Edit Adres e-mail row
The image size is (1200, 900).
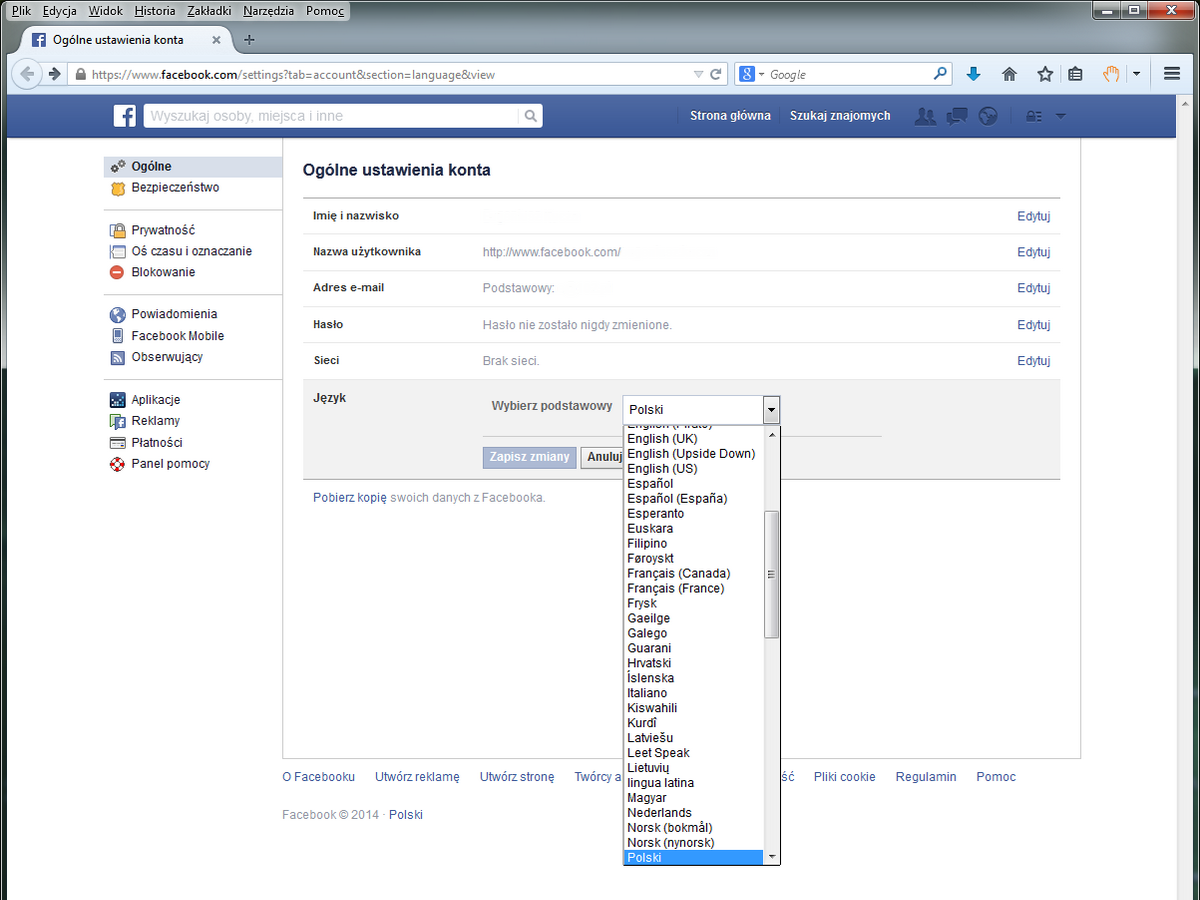pyautogui.click(x=1034, y=288)
